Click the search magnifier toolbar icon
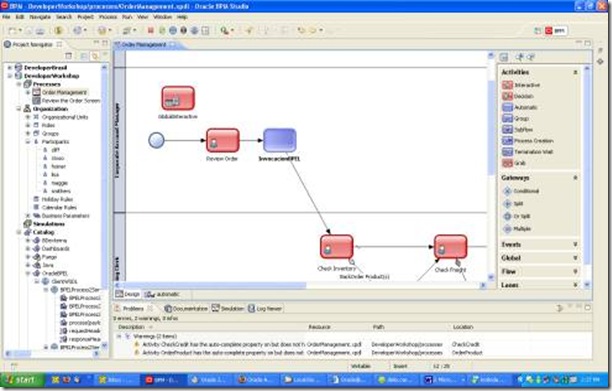 224,30
